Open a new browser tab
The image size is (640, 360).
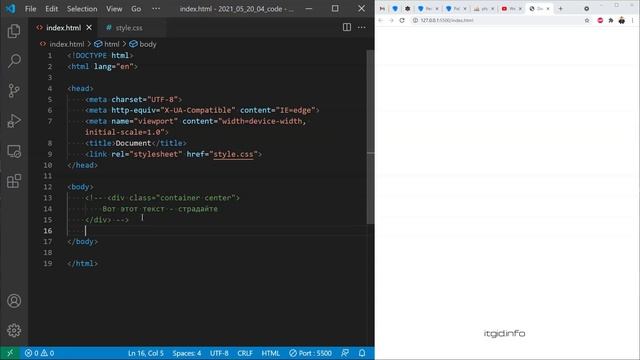tap(560, 9)
